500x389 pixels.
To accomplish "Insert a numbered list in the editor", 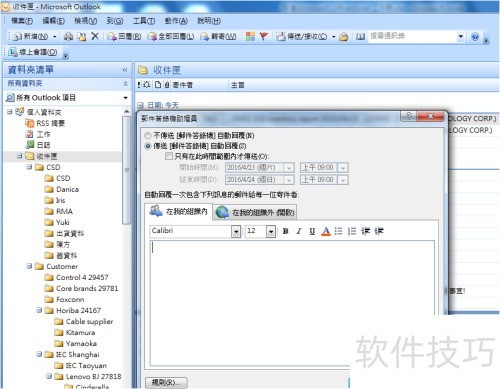I will 352,231.
